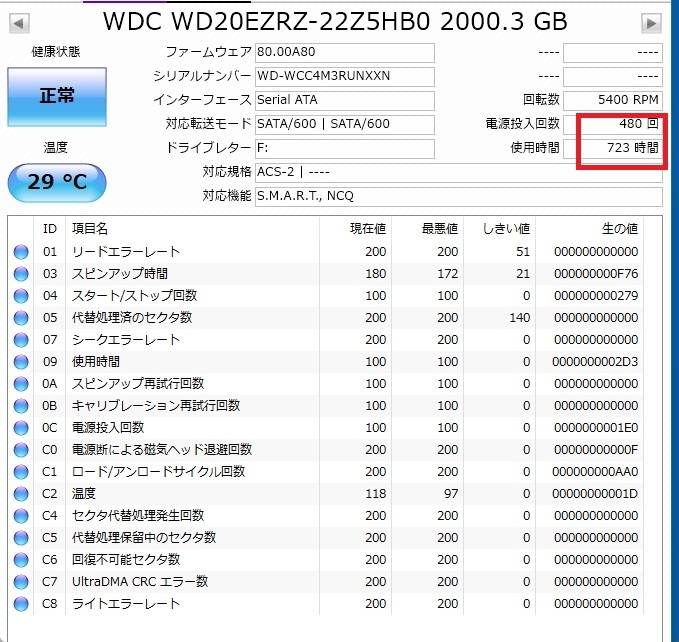Viewport: 679px width, 642px height.
Task: Click the rotation field 5400 RPM
Action: click(x=613, y=100)
